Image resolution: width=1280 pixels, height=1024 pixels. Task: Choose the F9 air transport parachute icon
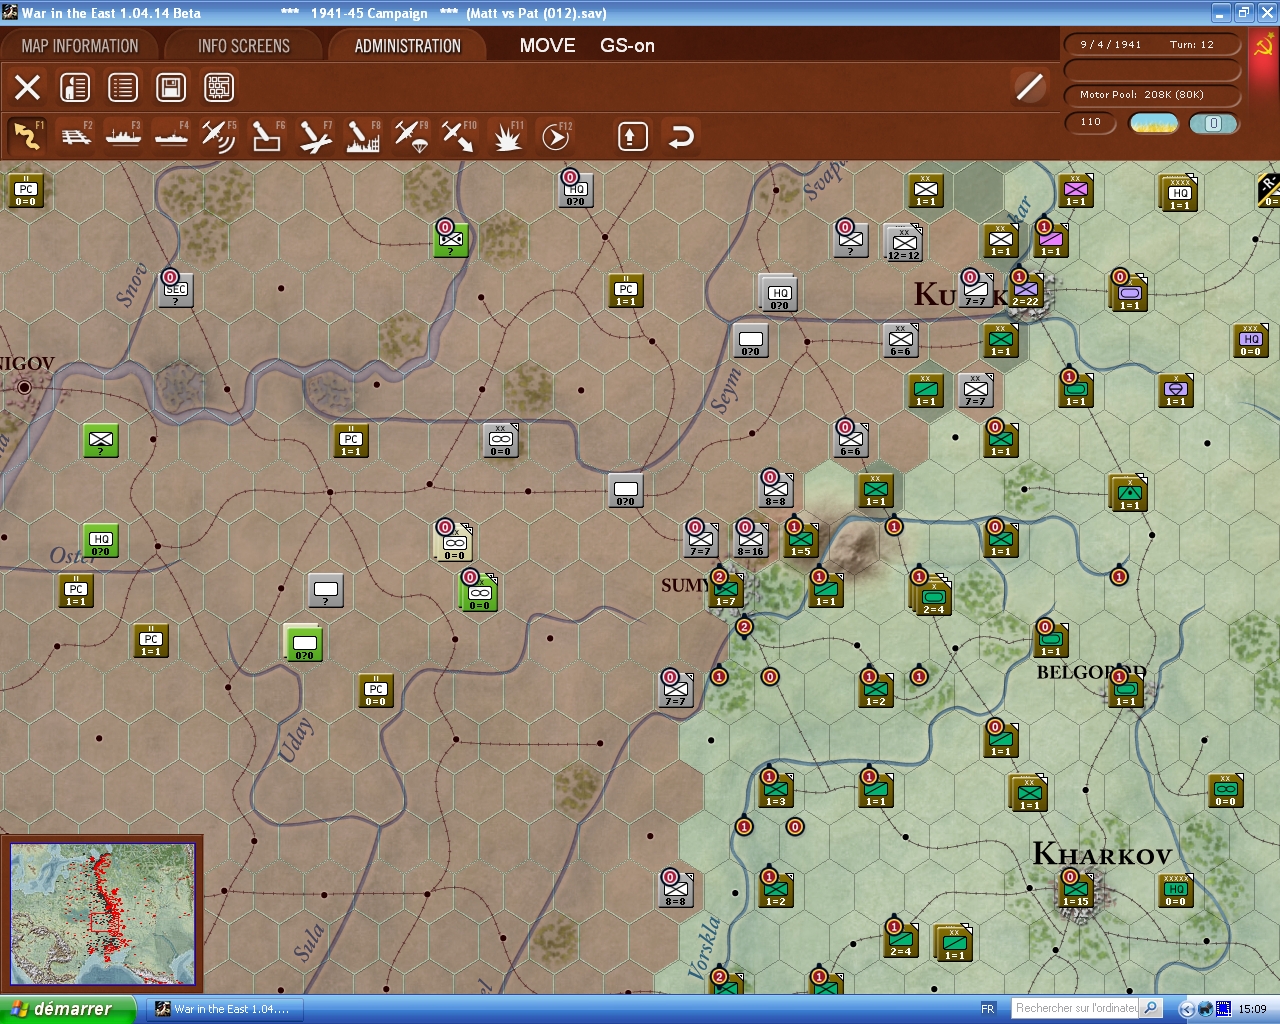tap(410, 135)
